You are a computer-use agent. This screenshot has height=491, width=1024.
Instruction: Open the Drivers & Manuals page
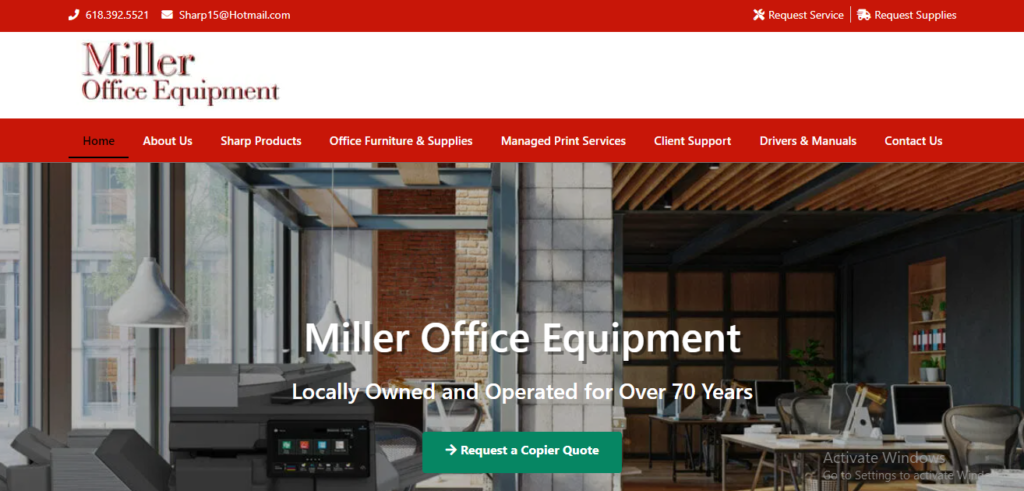(808, 141)
